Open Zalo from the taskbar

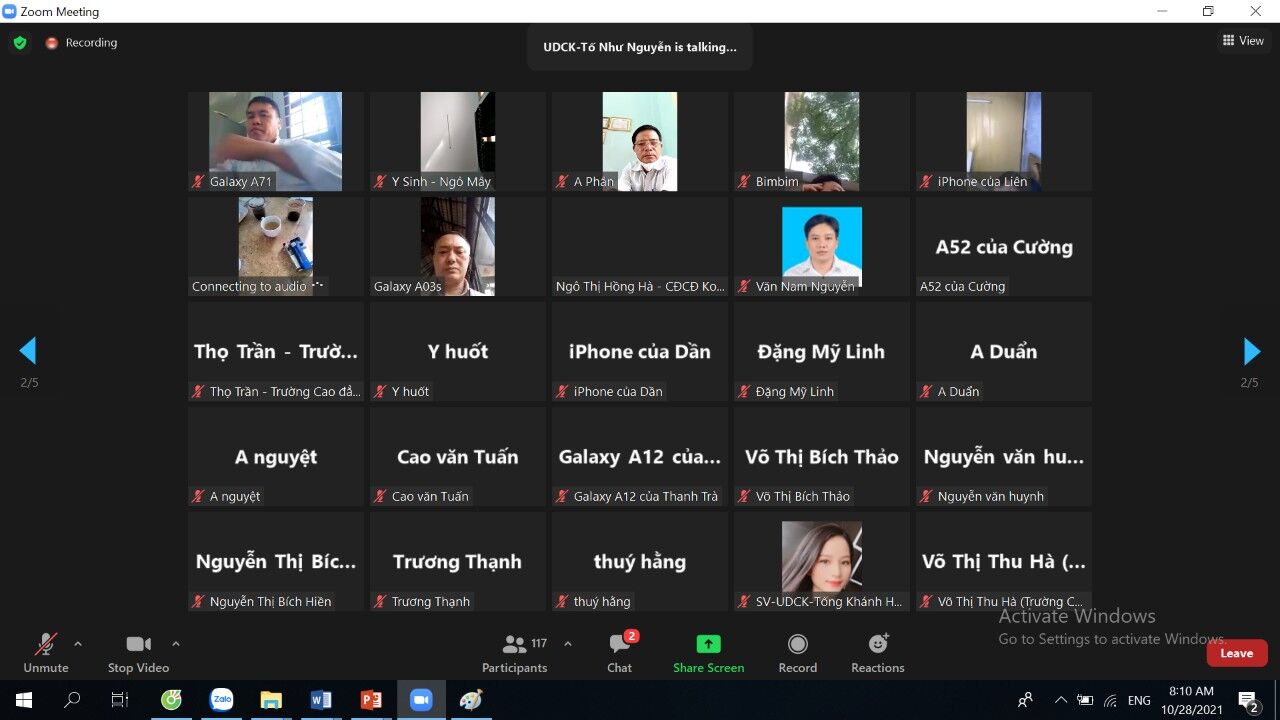pyautogui.click(x=222, y=700)
